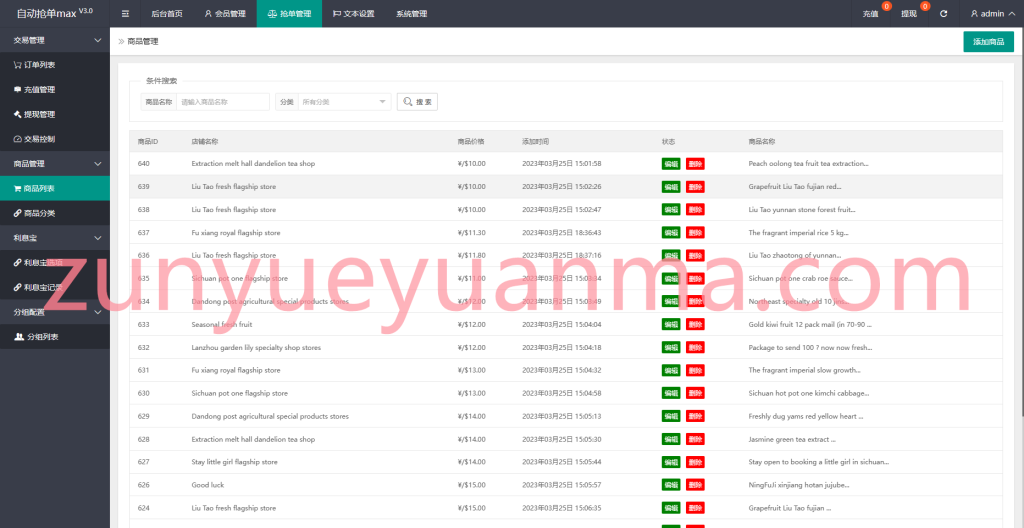This screenshot has width=1024, height=528.
Task: Open 订单列表 in sidebar
Action: pyautogui.click(x=55, y=65)
